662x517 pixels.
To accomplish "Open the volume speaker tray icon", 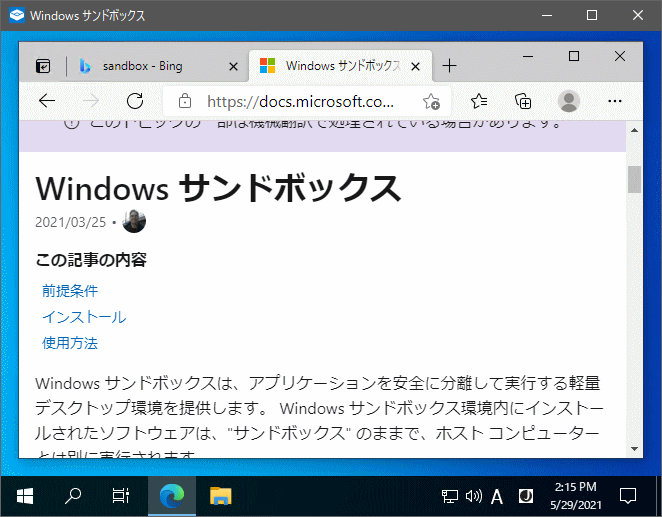I will (474, 496).
